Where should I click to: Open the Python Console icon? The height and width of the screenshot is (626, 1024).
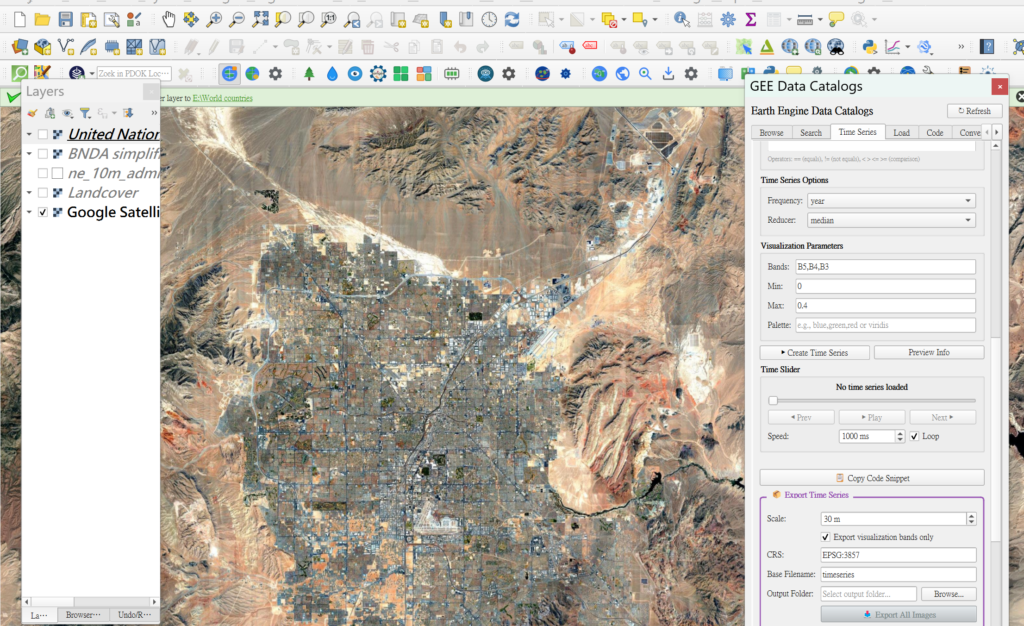point(869,46)
